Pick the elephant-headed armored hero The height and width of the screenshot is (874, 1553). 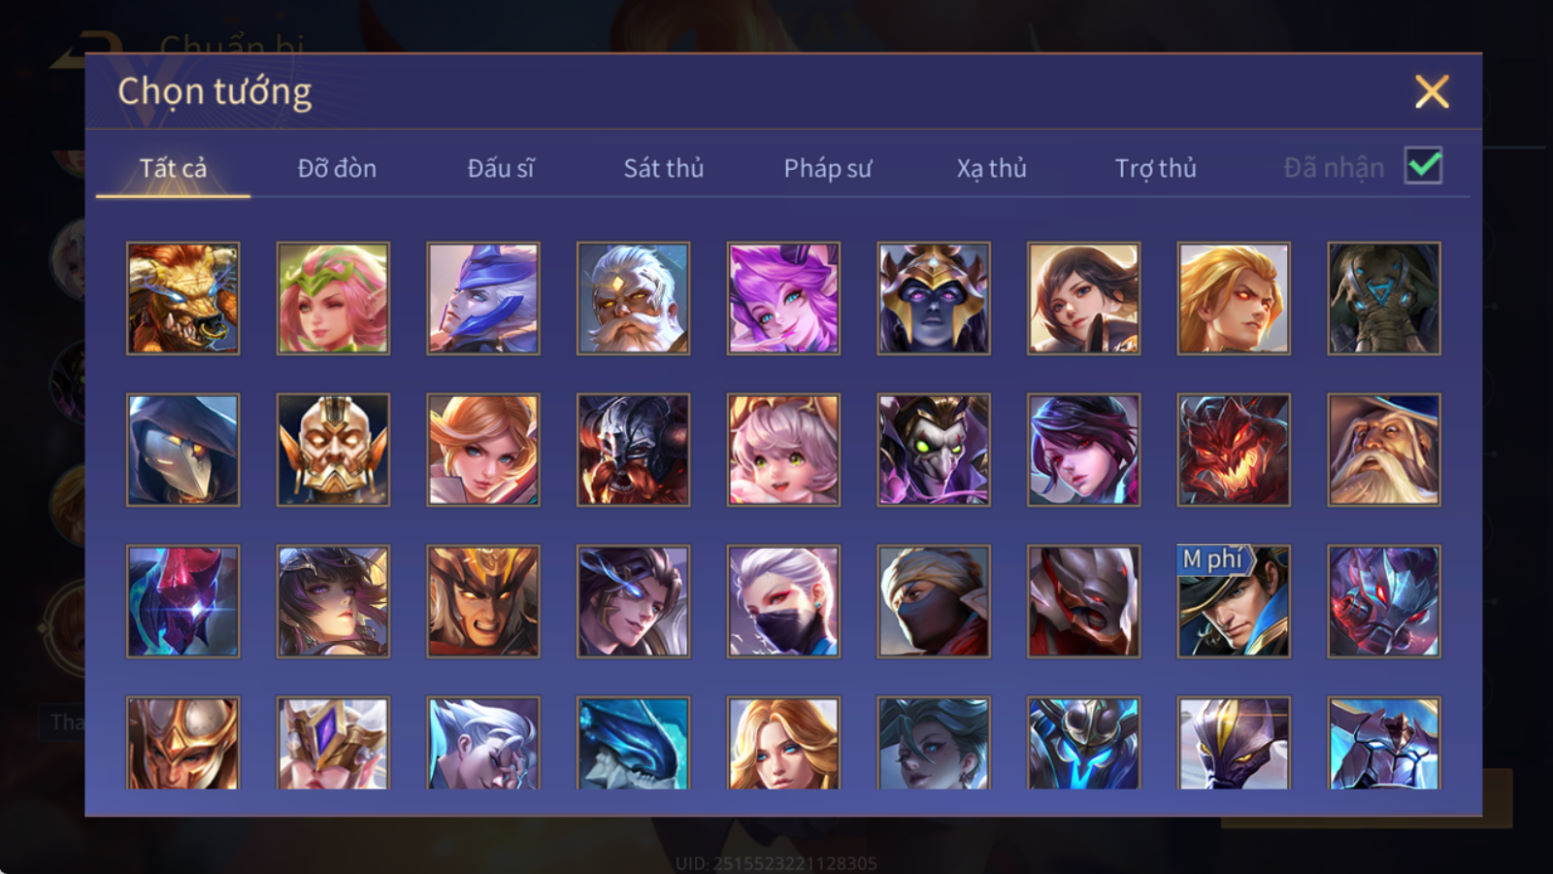pos(1384,298)
